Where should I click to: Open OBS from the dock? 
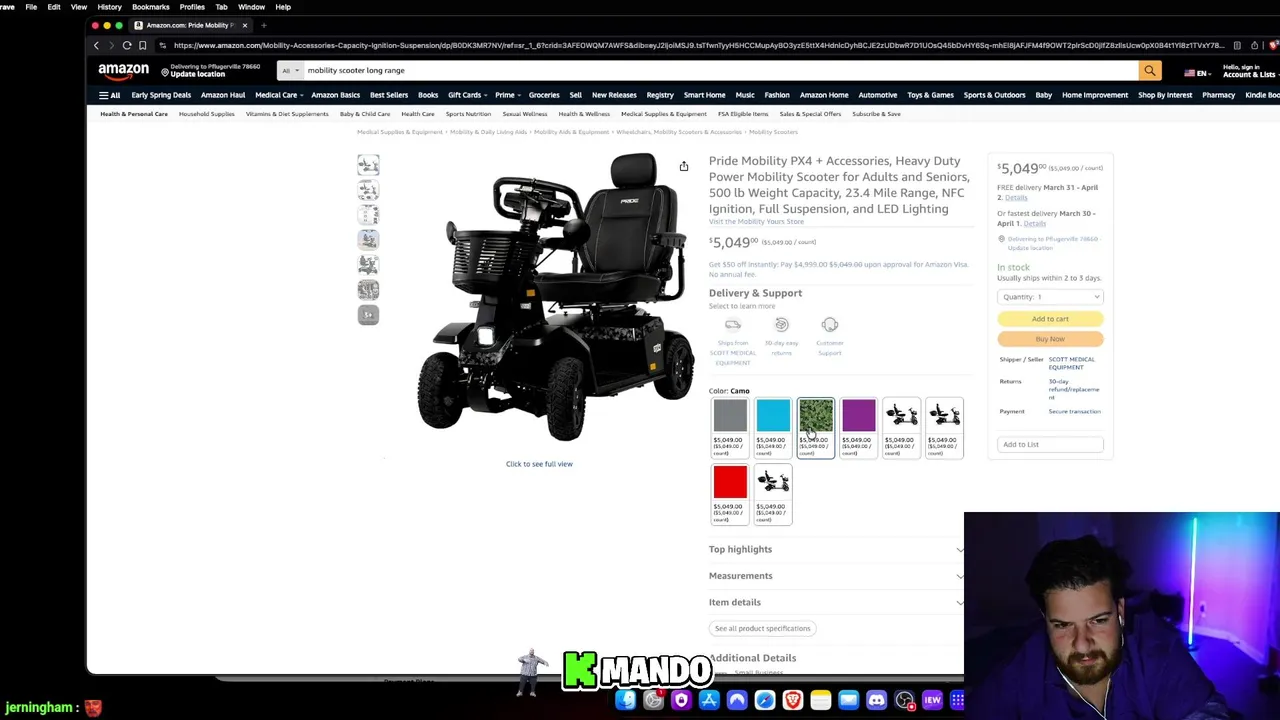905,700
